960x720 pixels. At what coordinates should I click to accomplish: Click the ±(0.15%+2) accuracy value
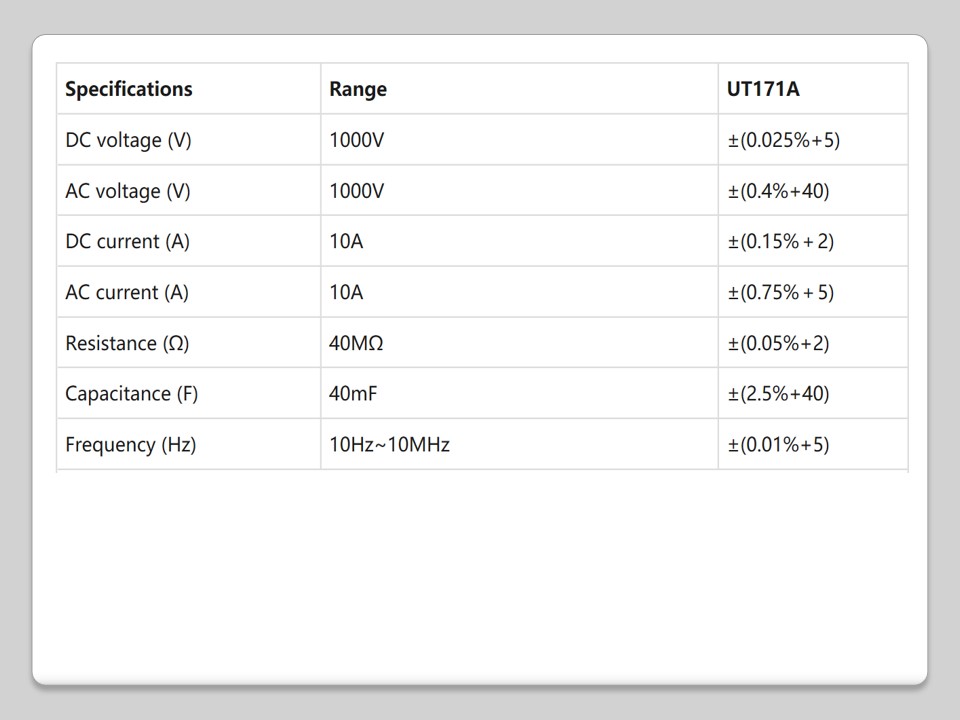click(780, 242)
